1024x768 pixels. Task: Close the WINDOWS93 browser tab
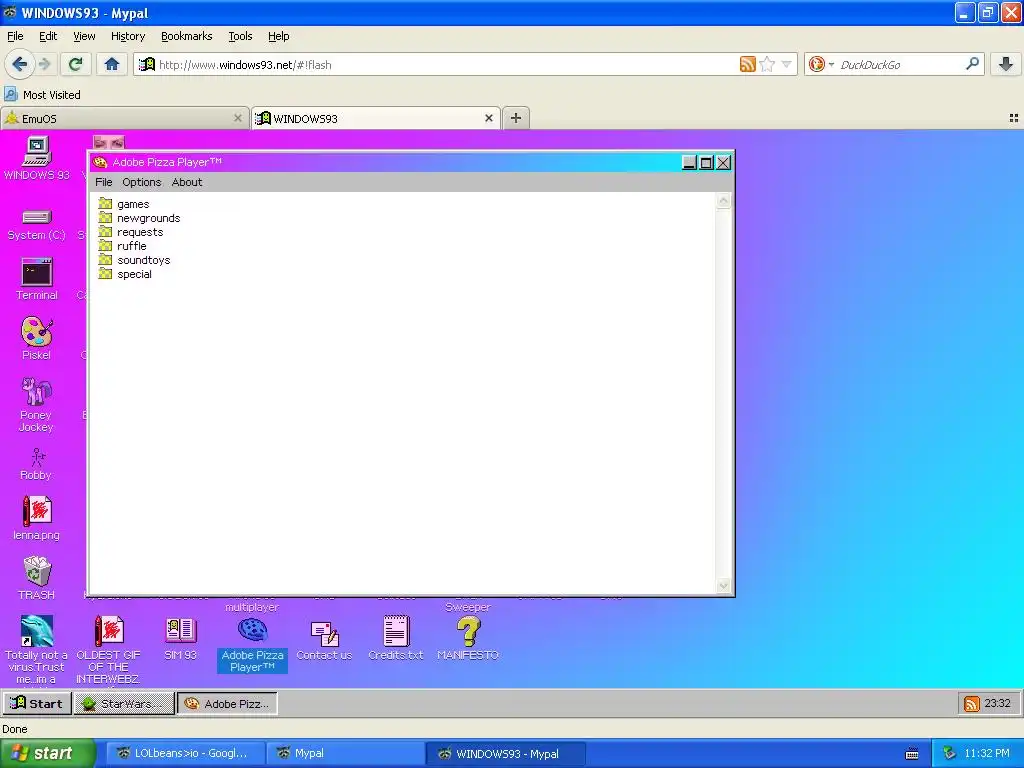click(x=488, y=118)
